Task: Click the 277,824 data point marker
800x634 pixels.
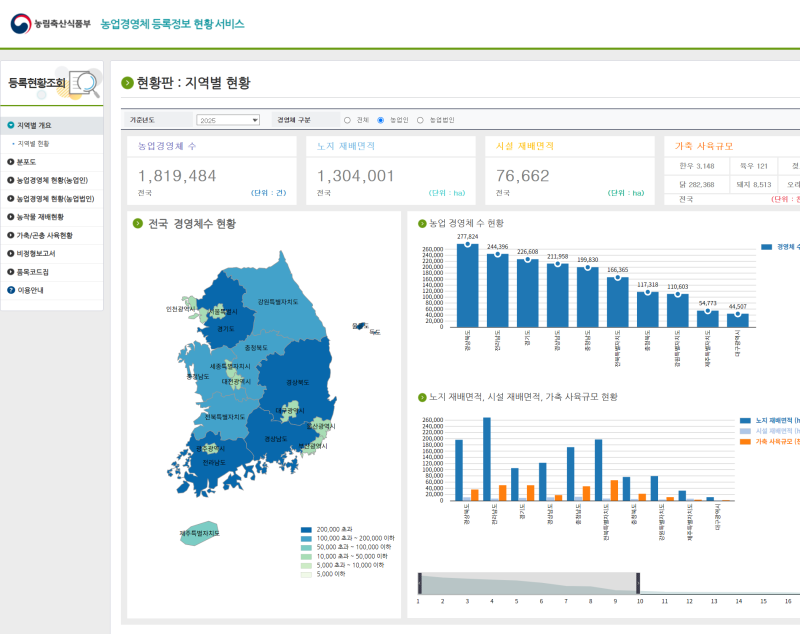Action: (467, 244)
